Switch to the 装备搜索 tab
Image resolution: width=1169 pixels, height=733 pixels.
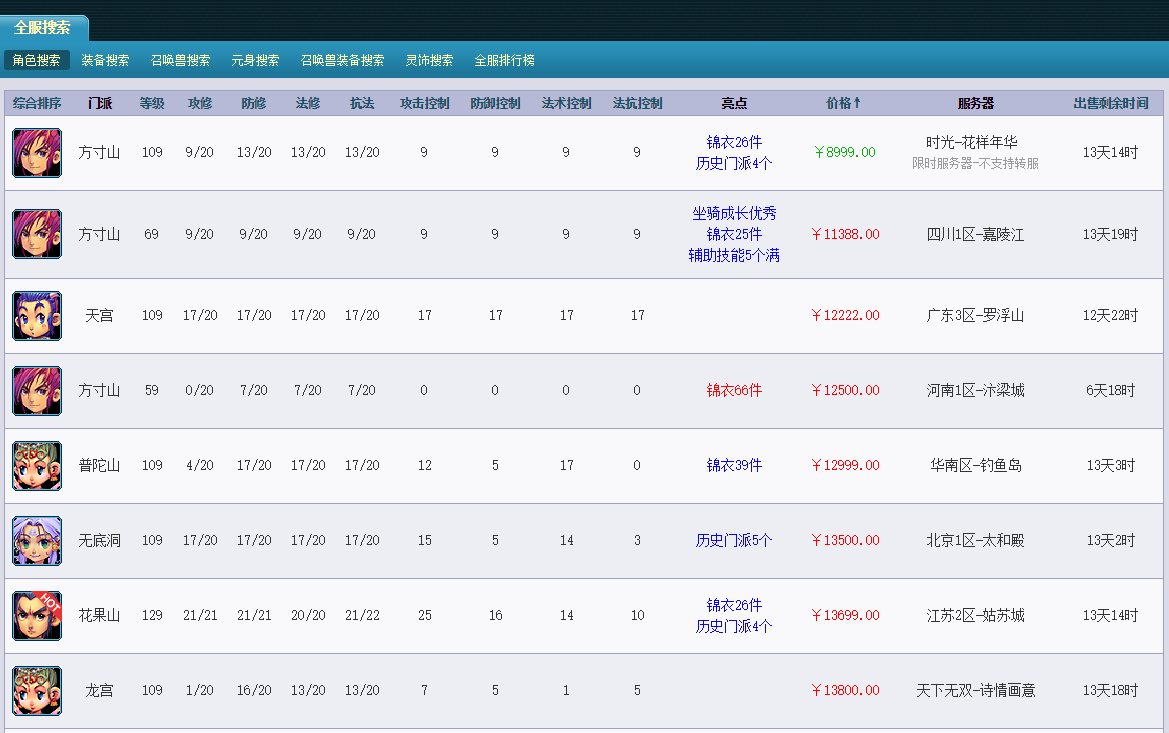[105, 60]
